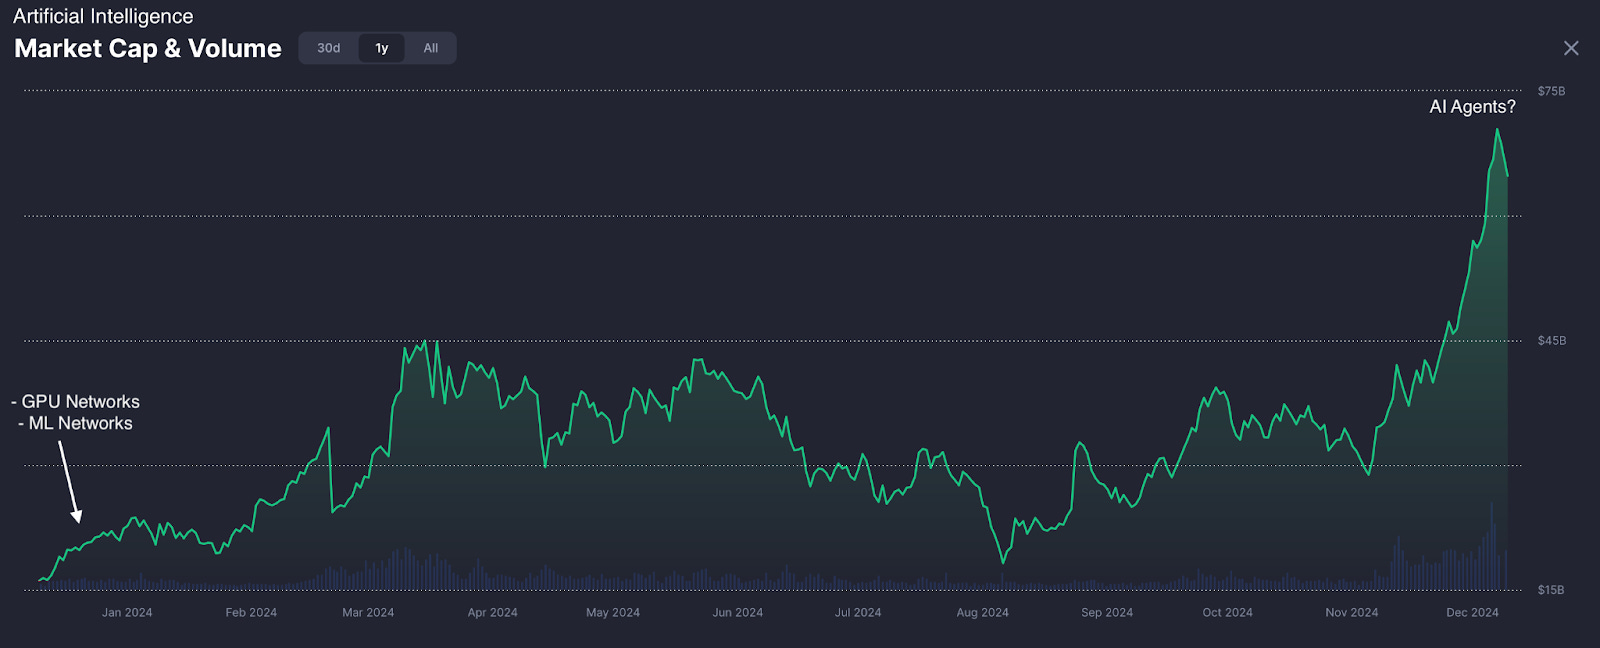The image size is (1600, 648).
Task: Click the December peak of the green line
Action: 1497,130
